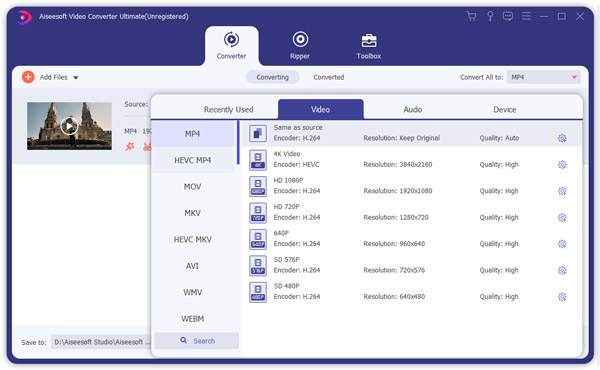Click the HD 720P preset icon
The image size is (600, 370).
[x=258, y=212]
